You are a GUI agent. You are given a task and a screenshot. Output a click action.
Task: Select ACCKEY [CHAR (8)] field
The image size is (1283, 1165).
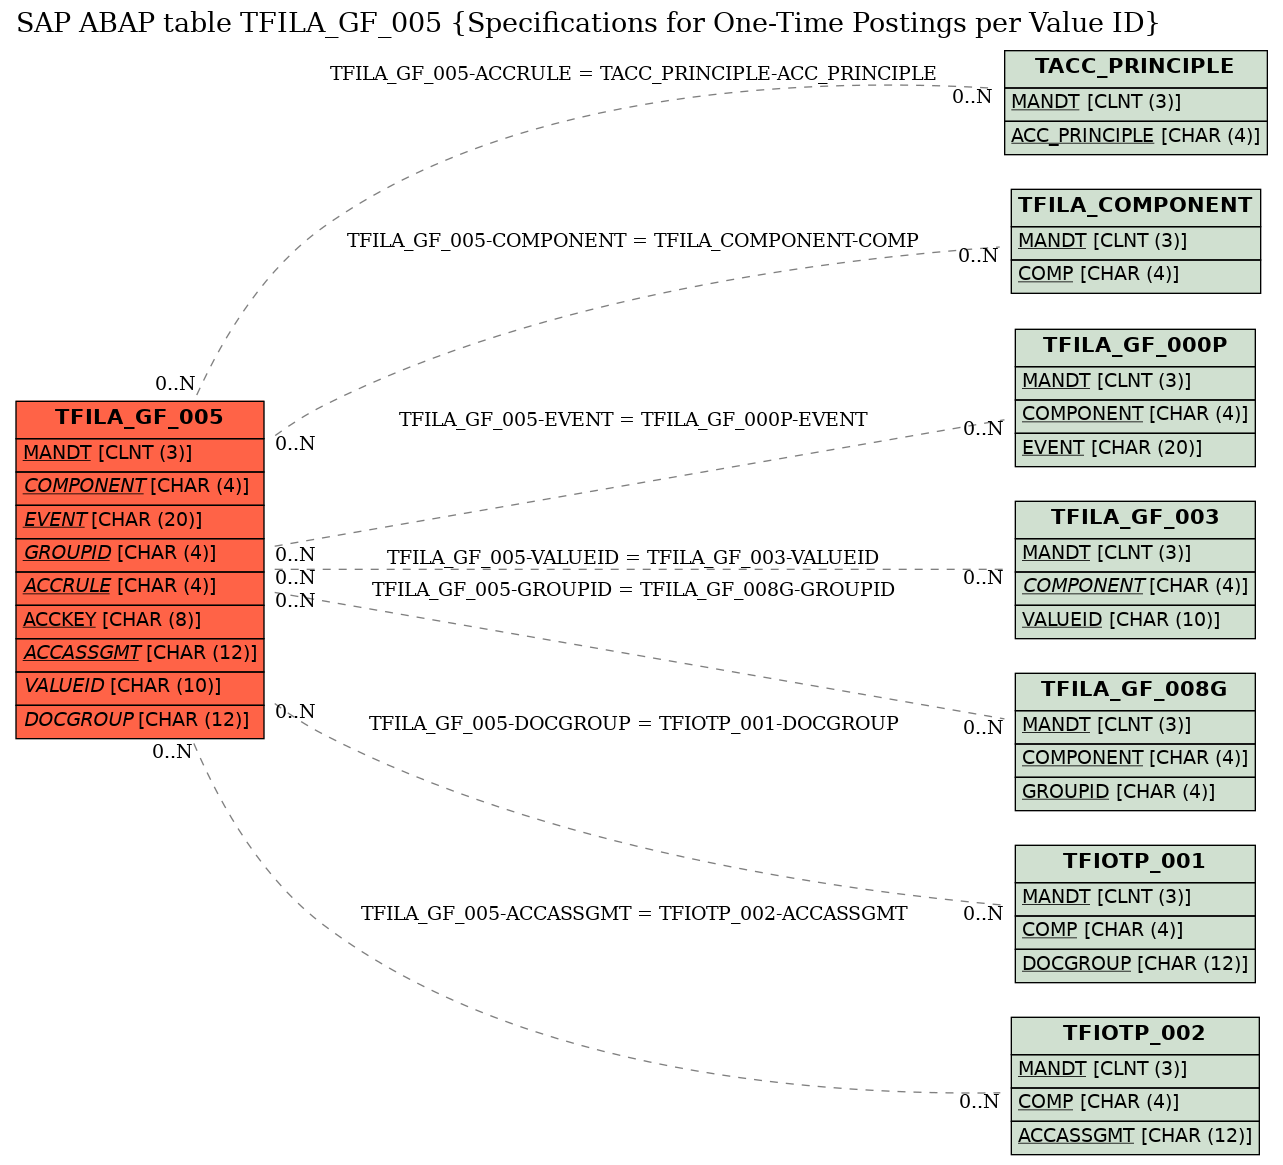click(140, 621)
